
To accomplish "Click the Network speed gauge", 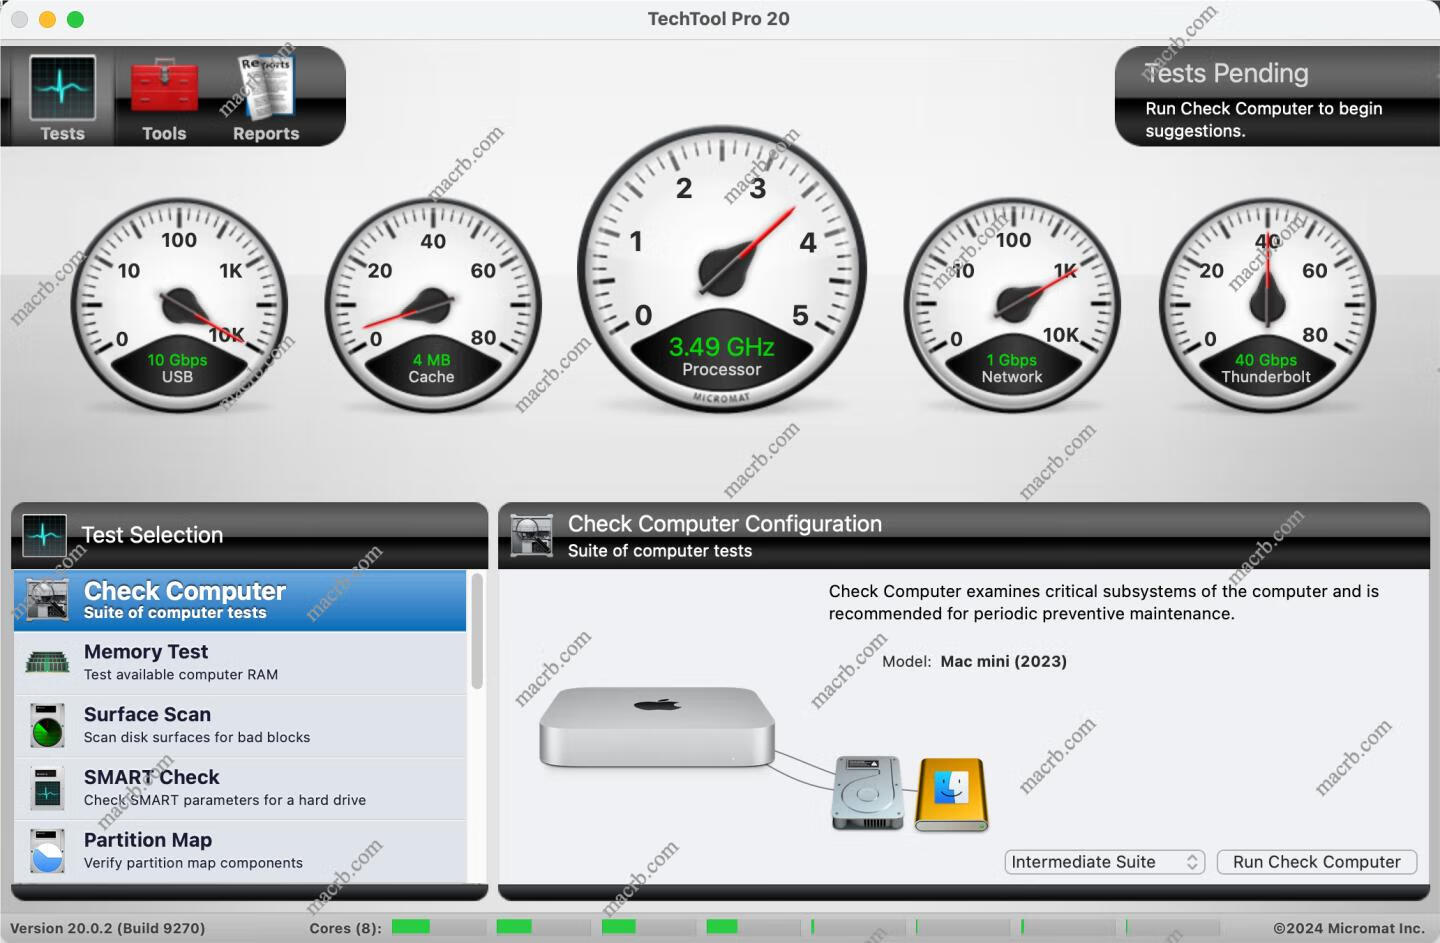I will click(1012, 306).
